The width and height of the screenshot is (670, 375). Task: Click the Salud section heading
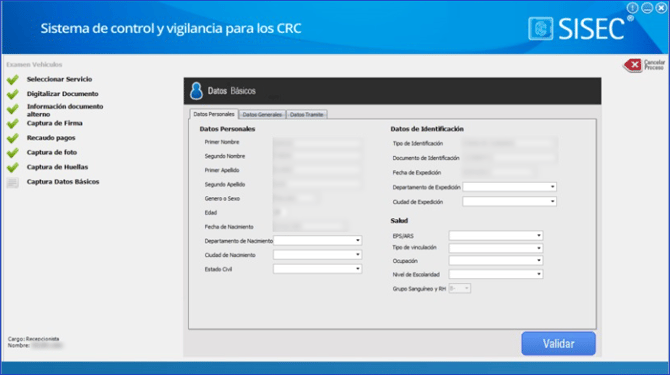point(399,220)
